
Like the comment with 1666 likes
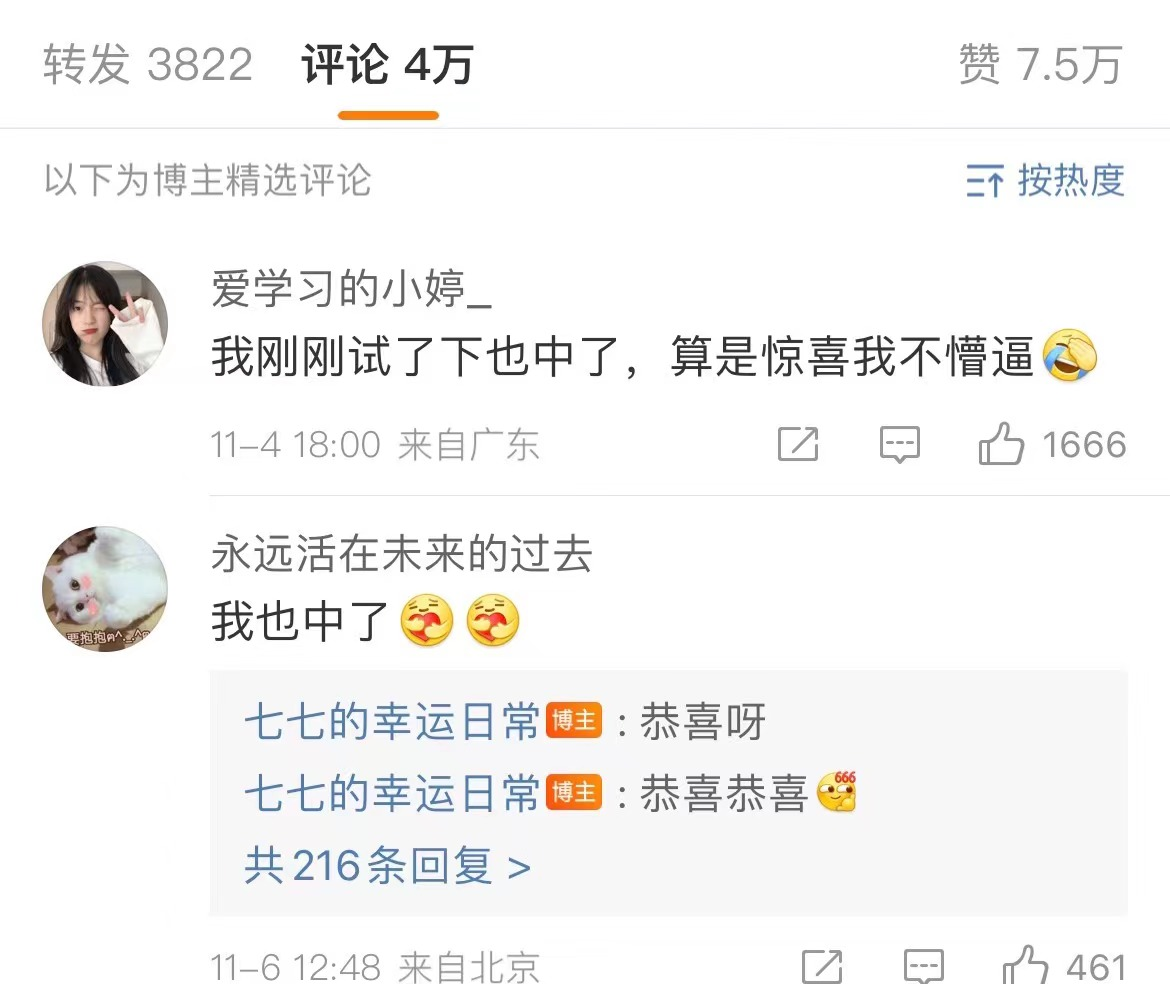pyautogui.click(x=1001, y=443)
